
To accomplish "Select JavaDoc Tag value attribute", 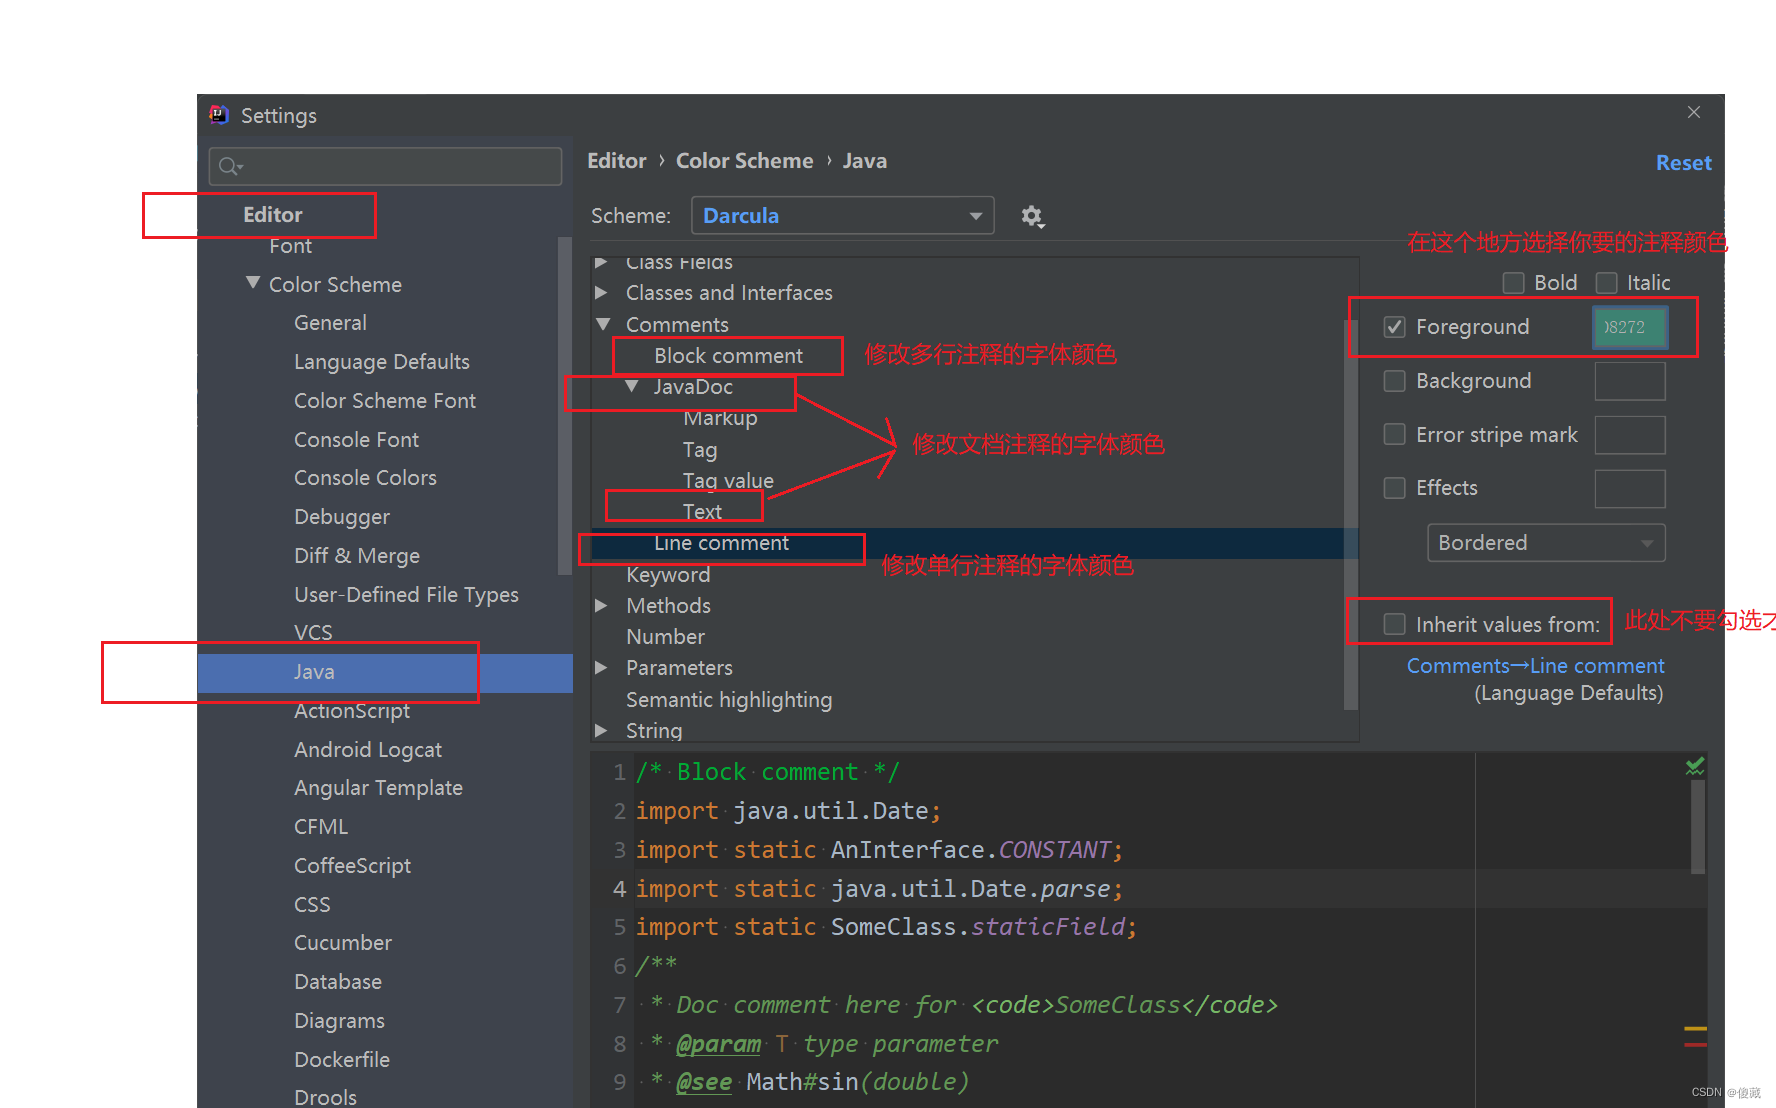I will point(728,481).
